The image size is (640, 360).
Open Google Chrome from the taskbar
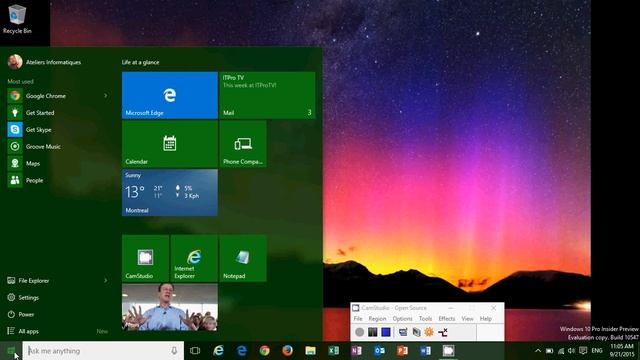coord(264,351)
